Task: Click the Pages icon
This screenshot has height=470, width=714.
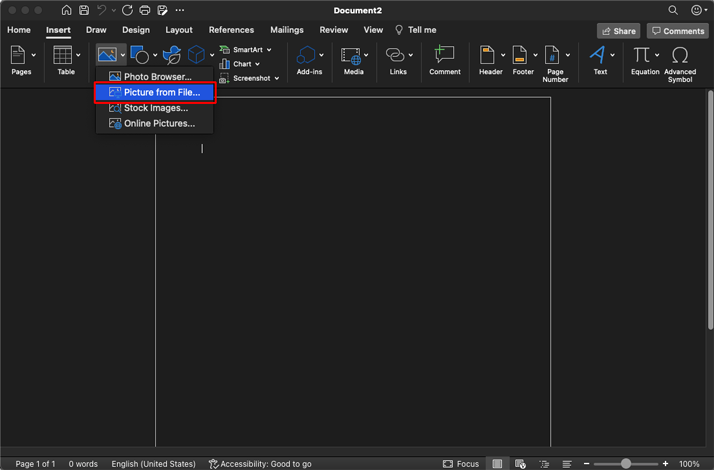Action: click(x=18, y=55)
